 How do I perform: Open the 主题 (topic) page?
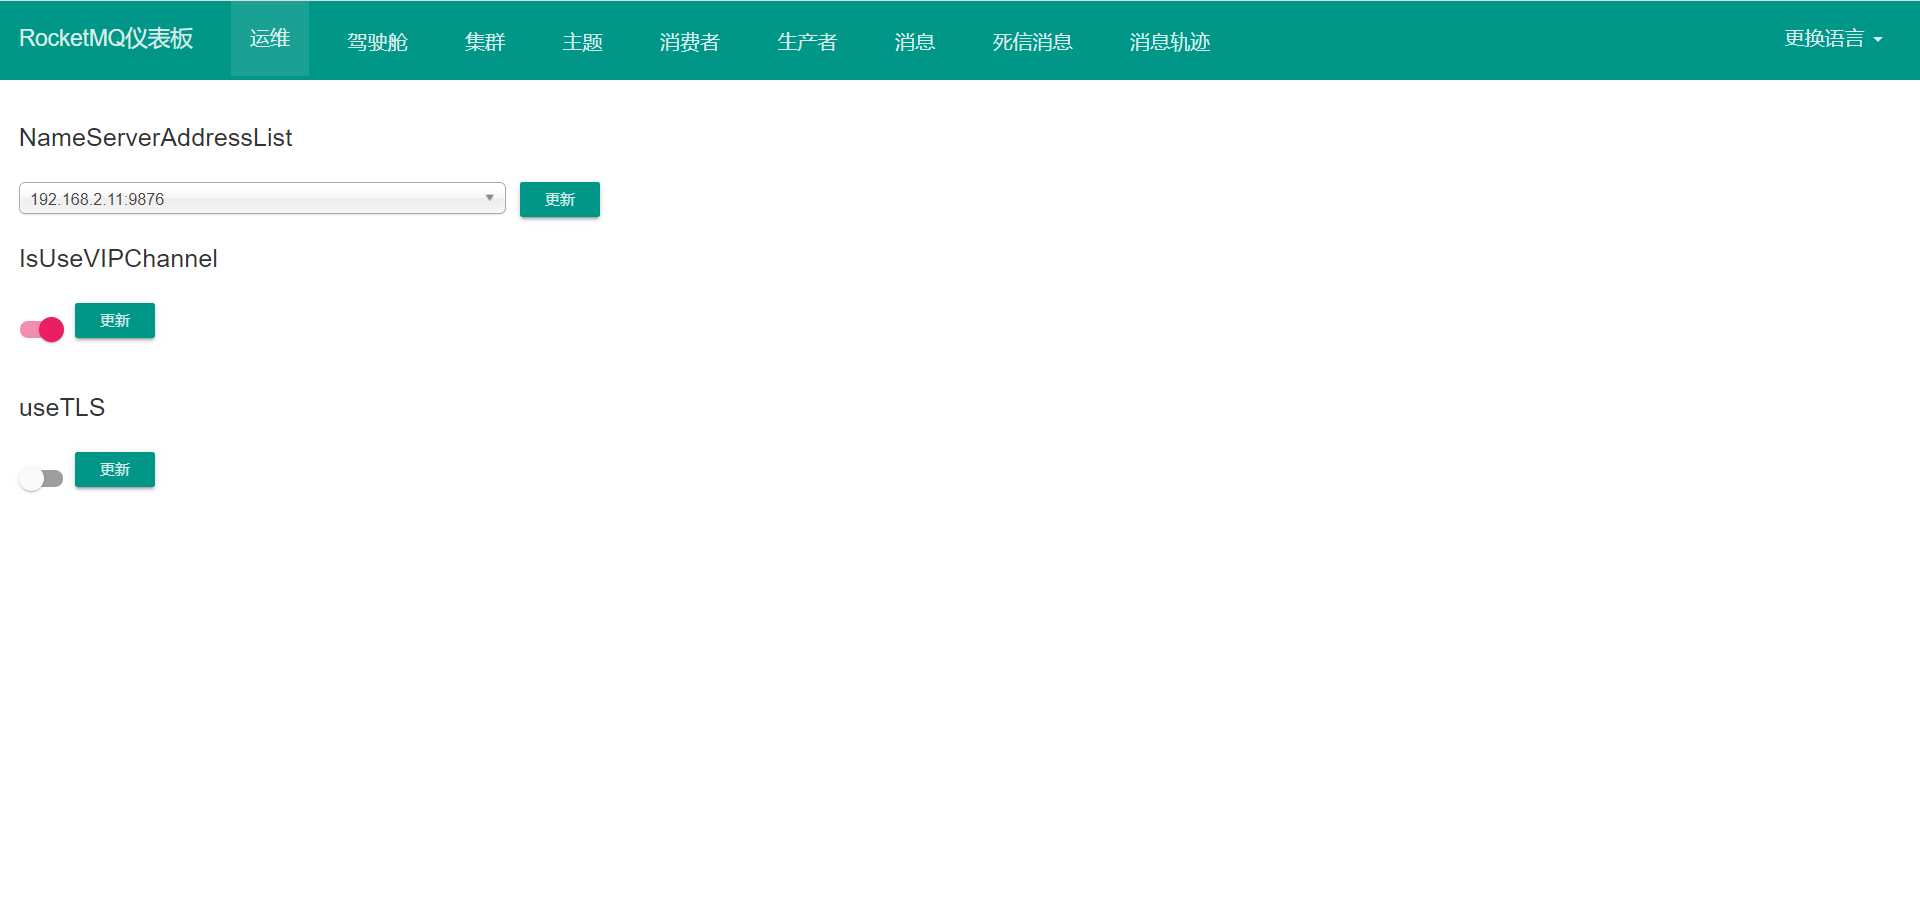coord(582,41)
